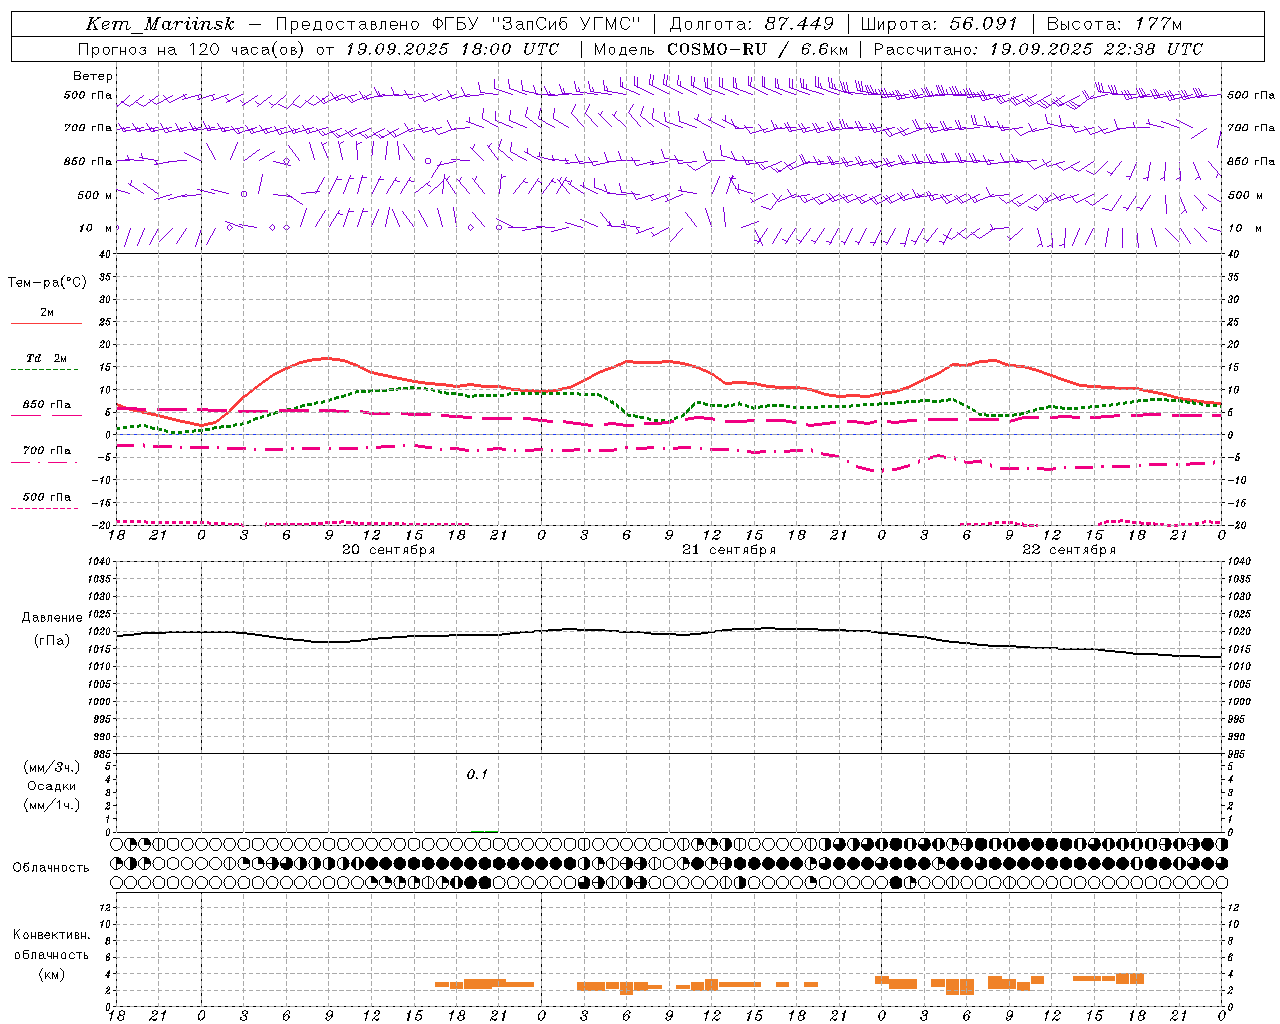Select the longitude value 87.449
This screenshot has width=1280, height=1024.
tap(799, 24)
